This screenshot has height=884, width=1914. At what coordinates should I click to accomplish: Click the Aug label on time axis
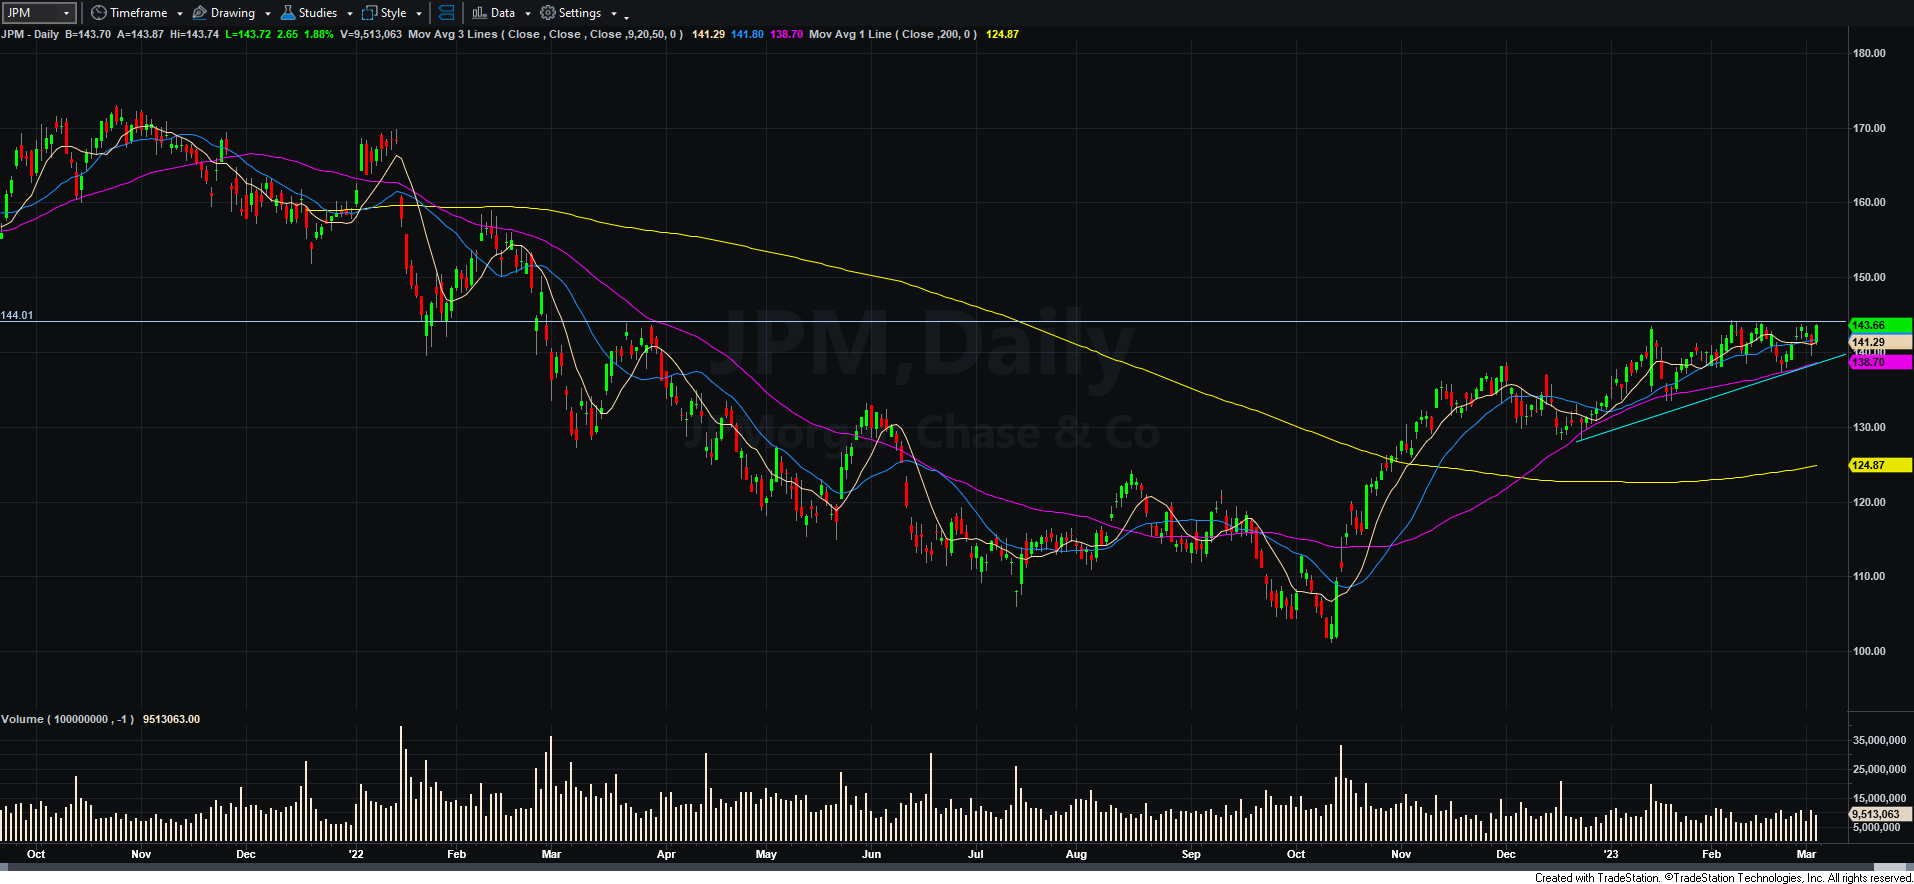point(1076,854)
